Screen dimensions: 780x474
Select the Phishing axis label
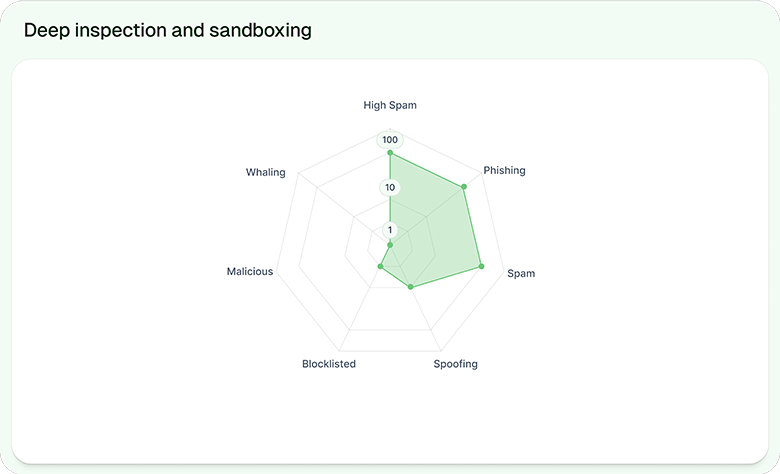504,170
